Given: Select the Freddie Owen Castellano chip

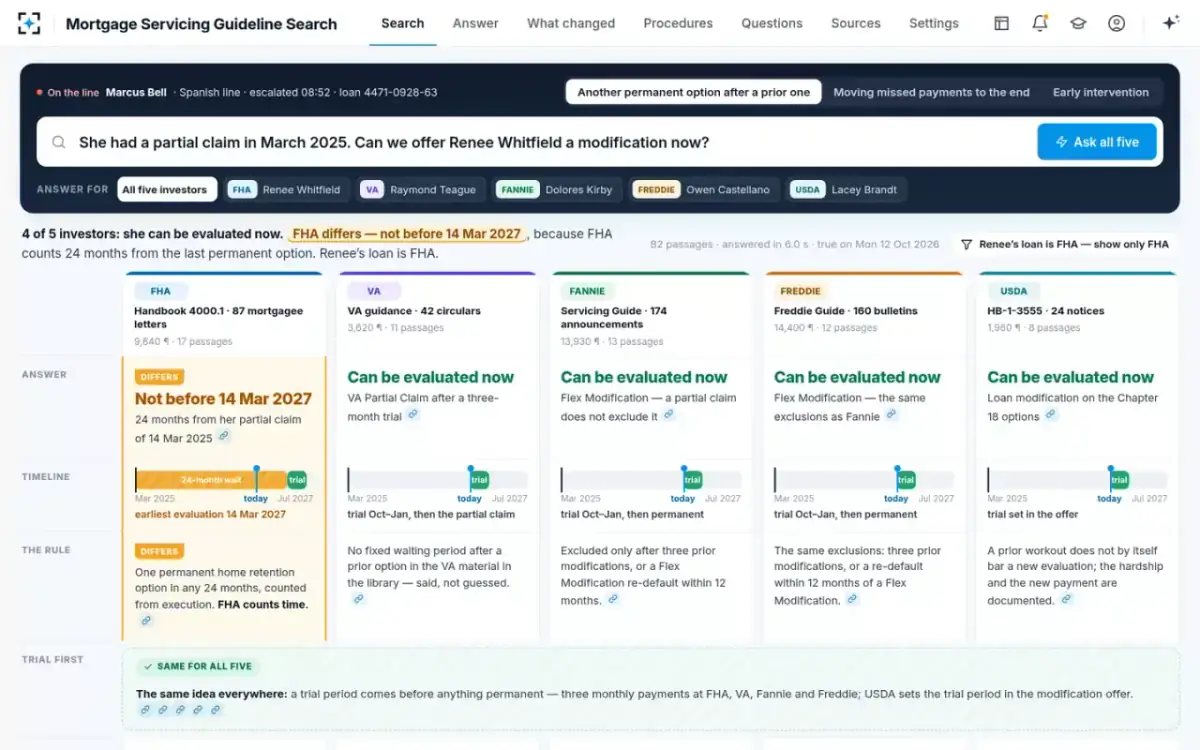Looking at the screenshot, I should [x=704, y=189].
